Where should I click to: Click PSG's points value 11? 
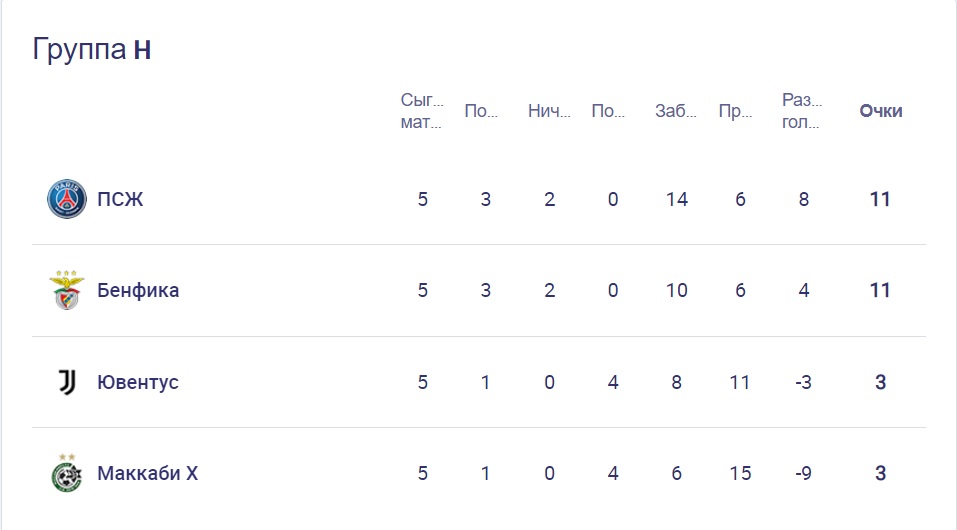(x=880, y=199)
